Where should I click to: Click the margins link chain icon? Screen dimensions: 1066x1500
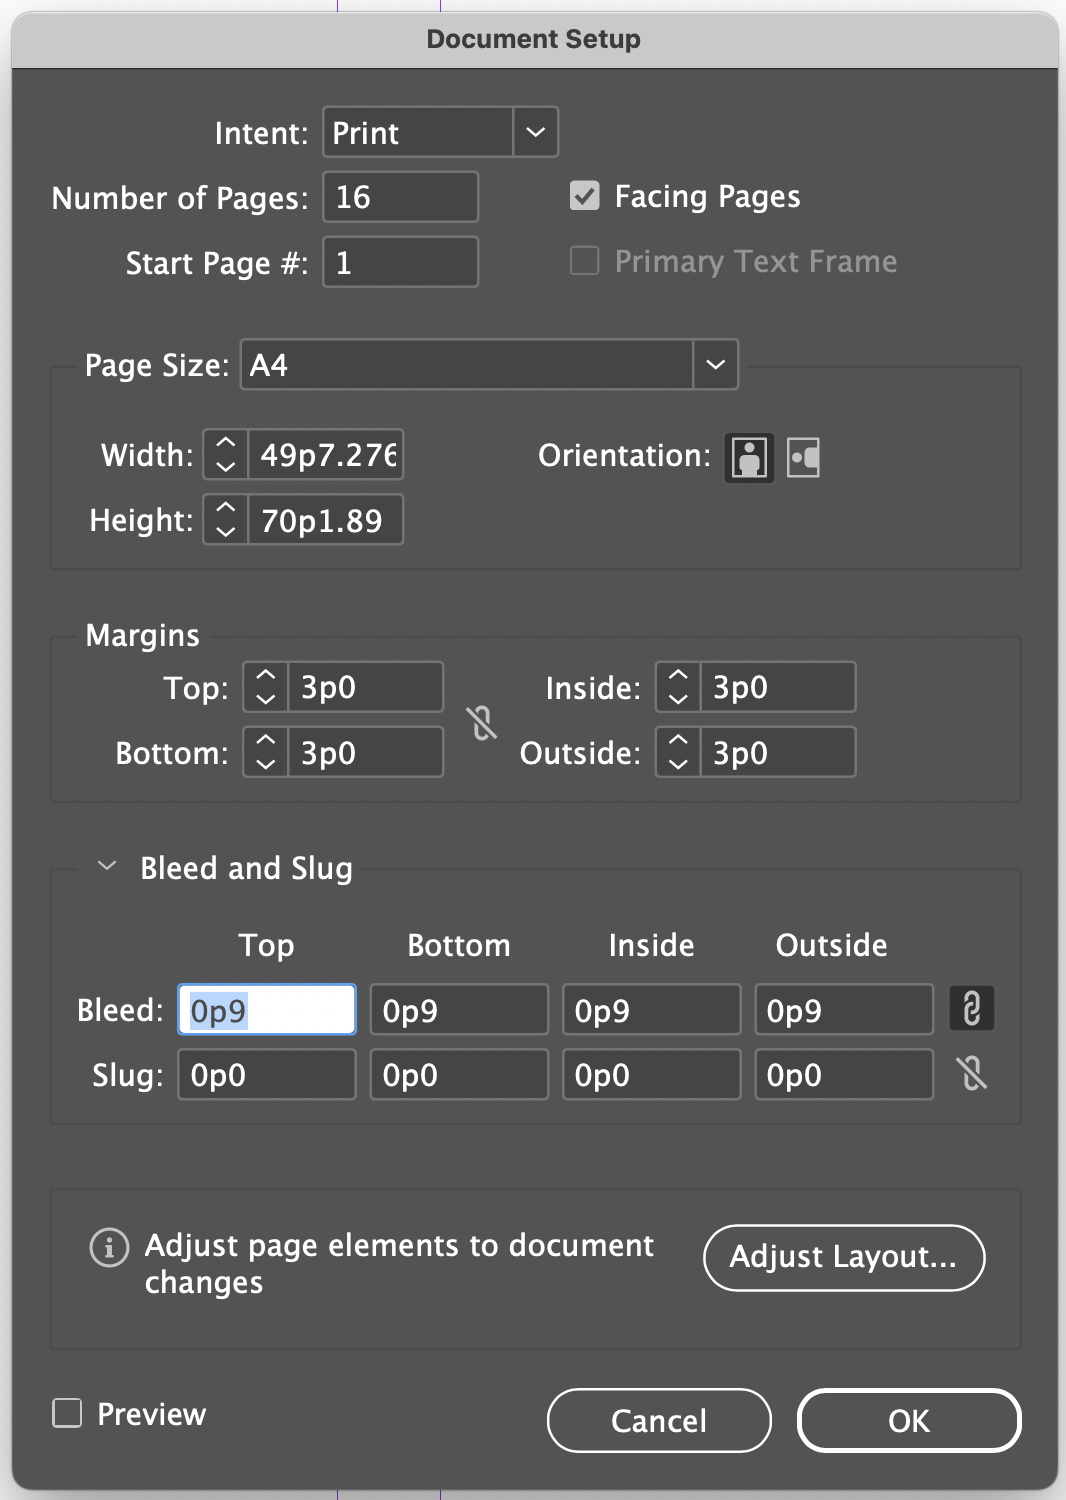click(482, 722)
